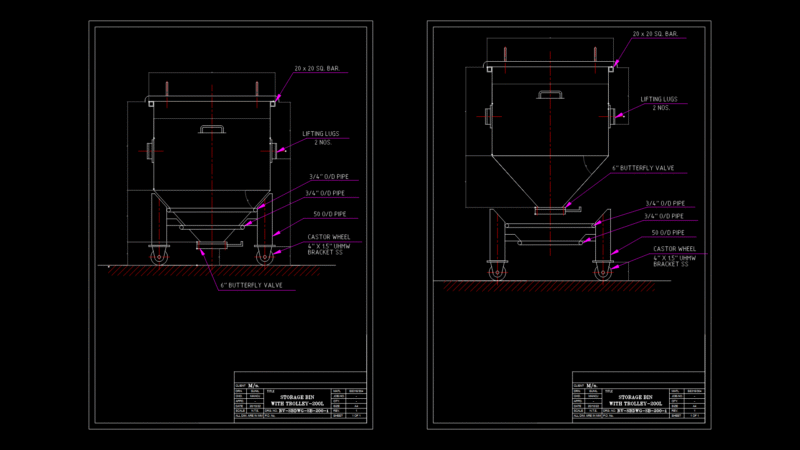The width and height of the screenshot is (800, 450).
Task: Select the butterfly valve flange at left hopper bottom
Action: pyautogui.click(x=212, y=245)
